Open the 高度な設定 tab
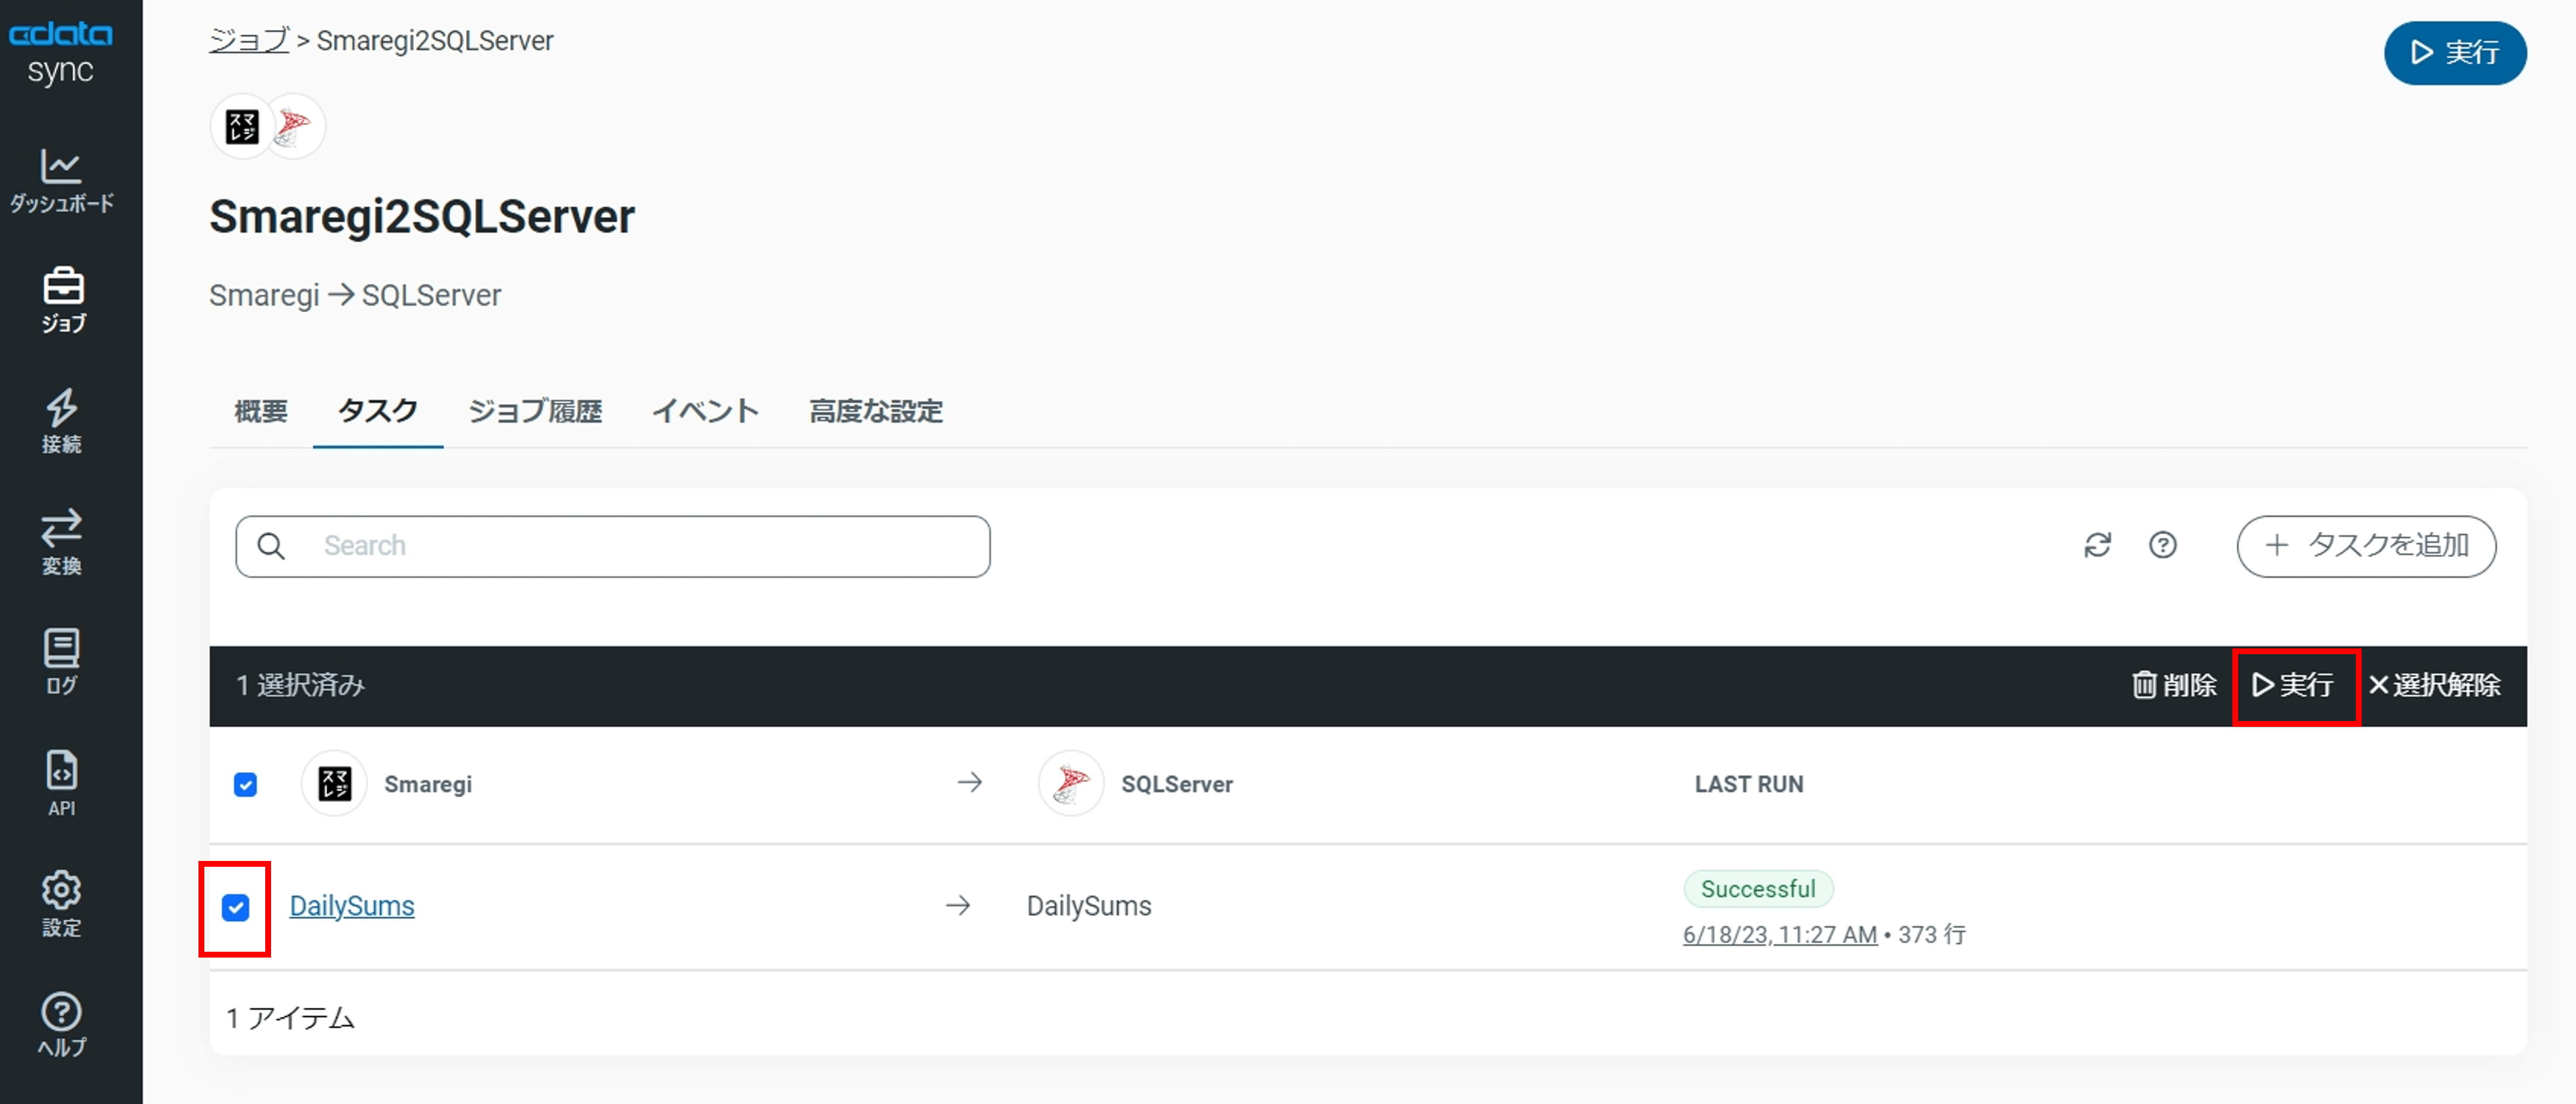The height and width of the screenshot is (1104, 2576). point(875,411)
